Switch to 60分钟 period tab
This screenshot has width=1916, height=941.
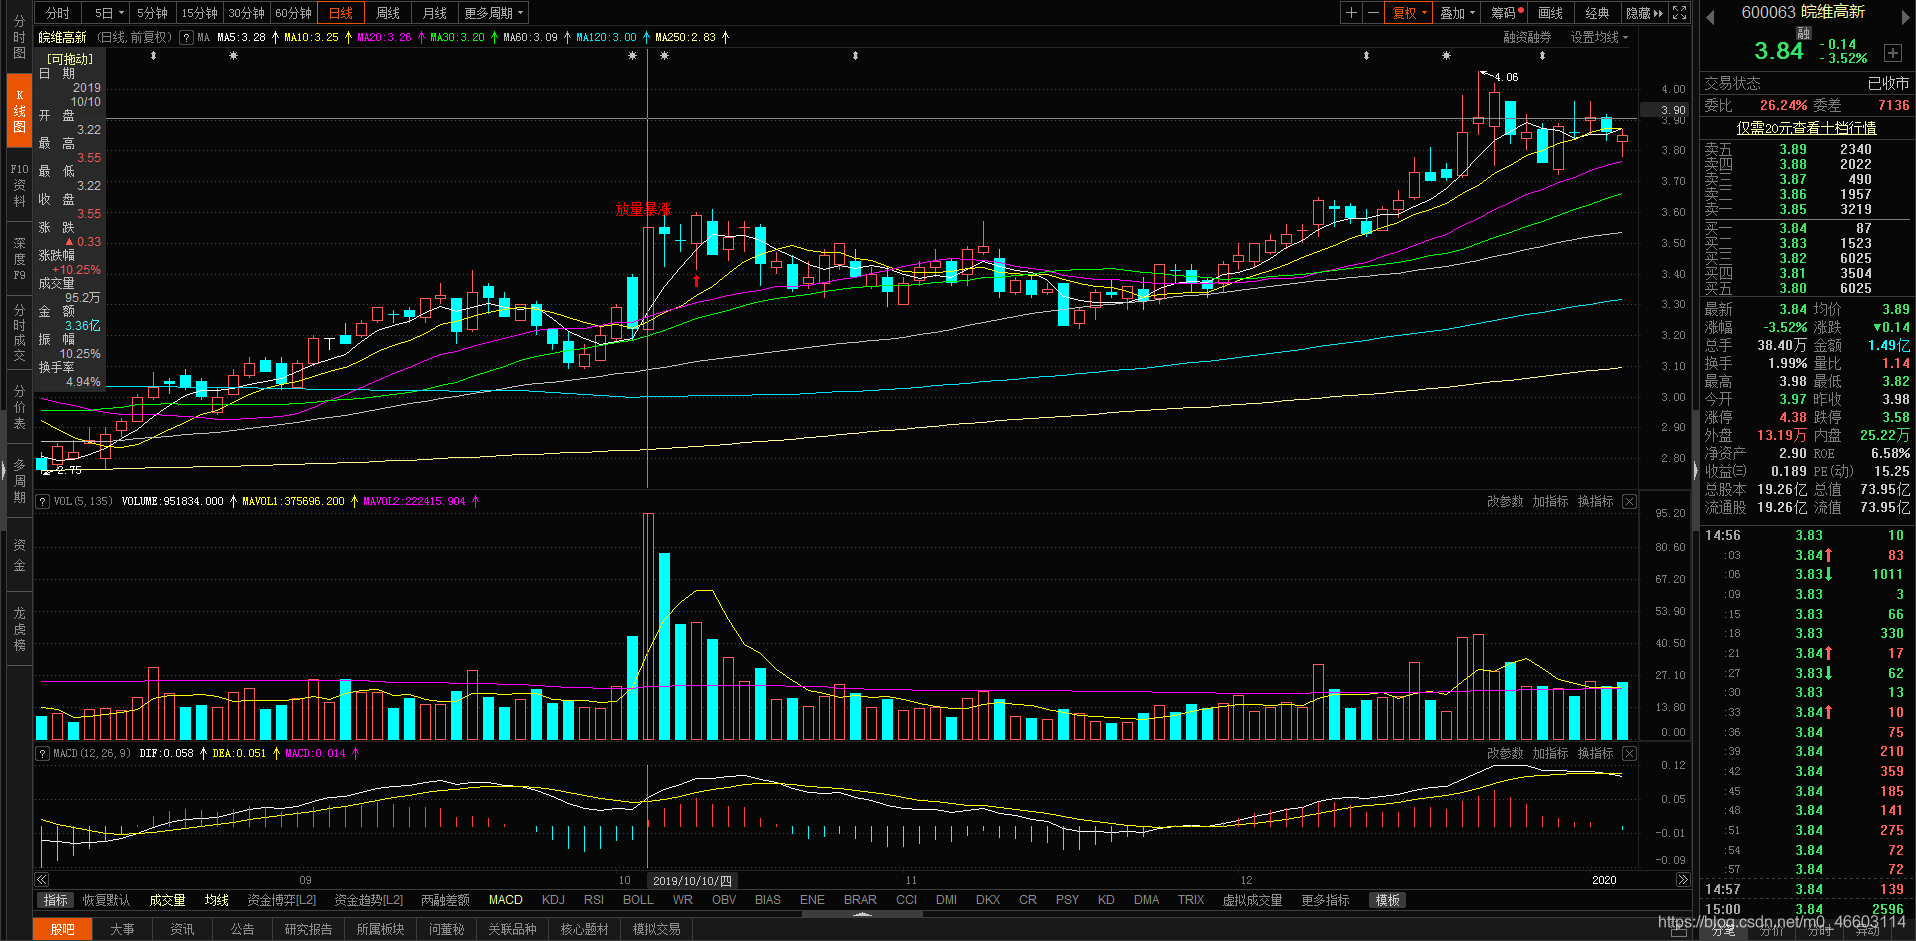pyautogui.click(x=293, y=13)
